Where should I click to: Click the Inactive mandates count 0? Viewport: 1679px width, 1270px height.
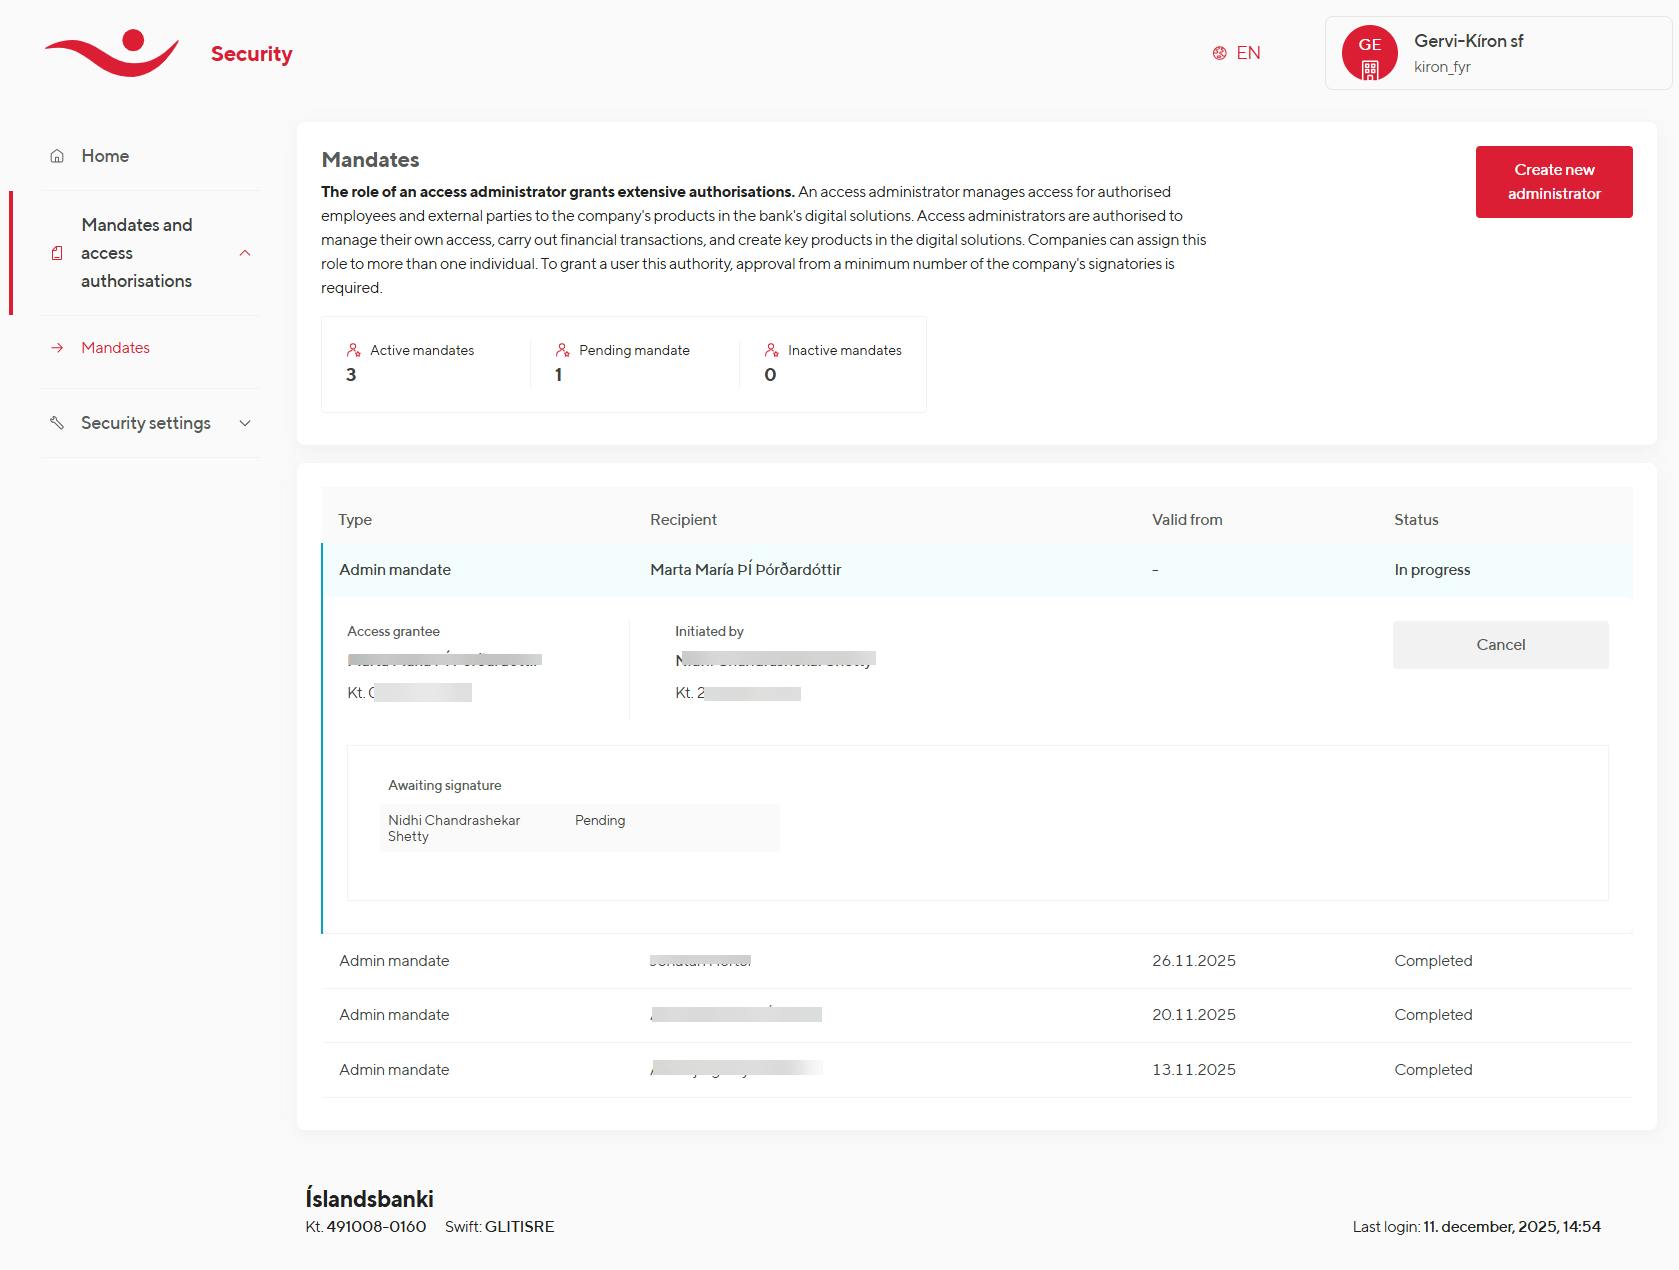770,375
